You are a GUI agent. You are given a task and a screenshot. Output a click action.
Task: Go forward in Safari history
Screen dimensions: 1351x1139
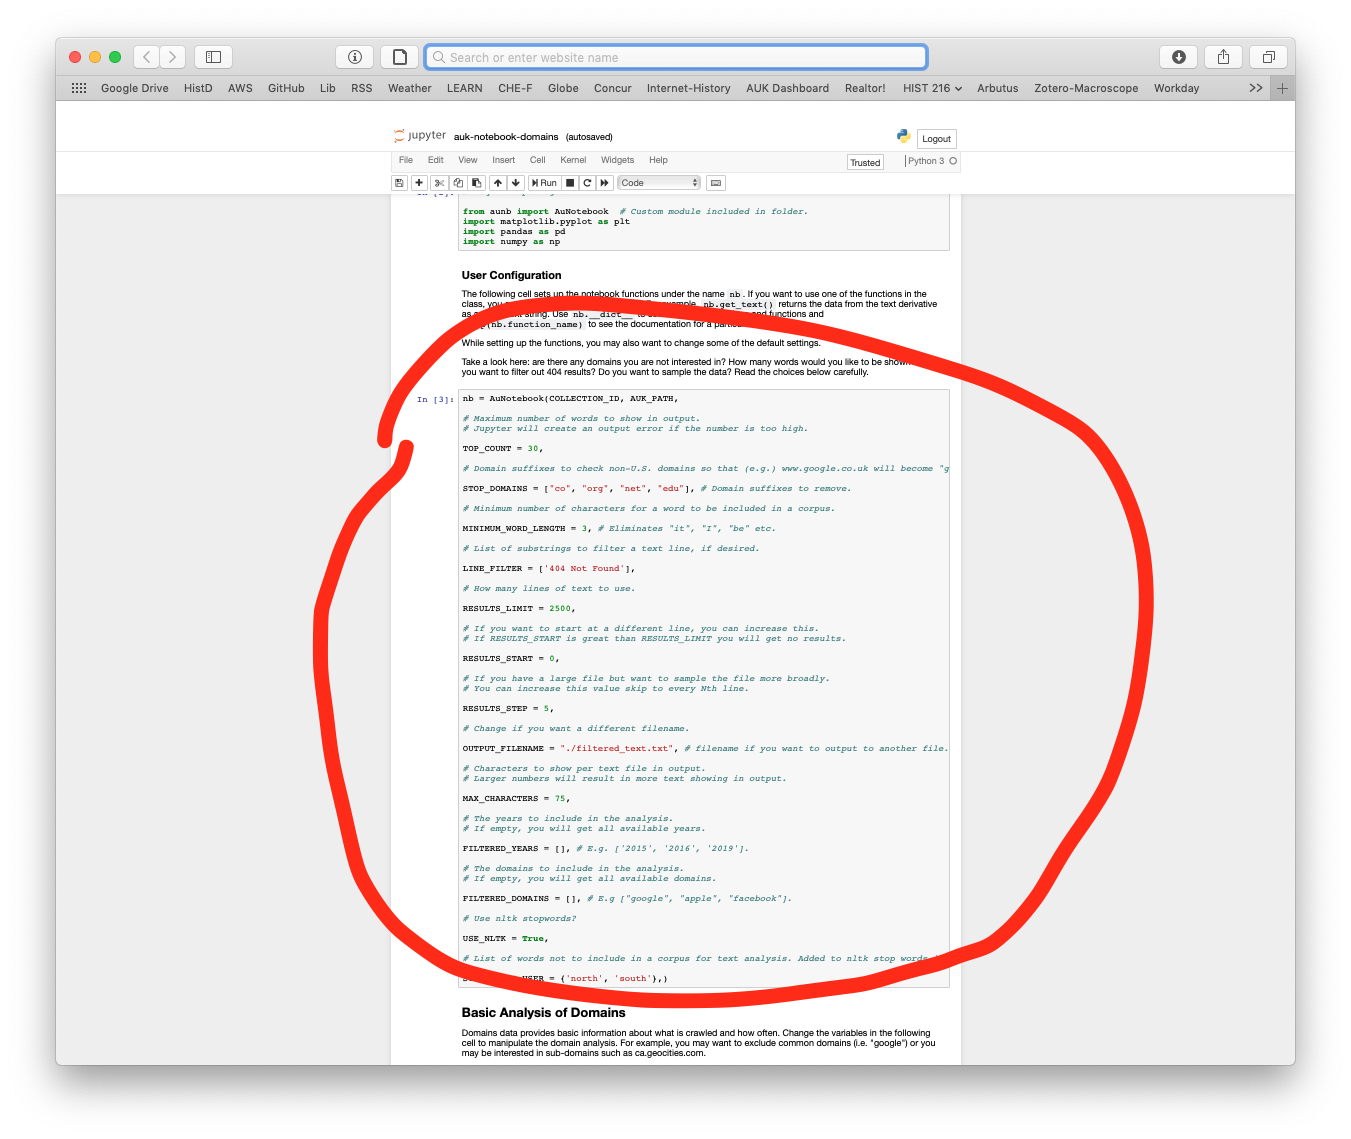point(172,57)
